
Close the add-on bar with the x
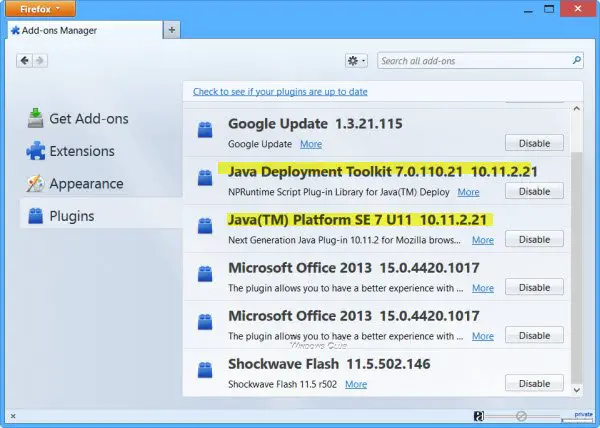click(13, 416)
